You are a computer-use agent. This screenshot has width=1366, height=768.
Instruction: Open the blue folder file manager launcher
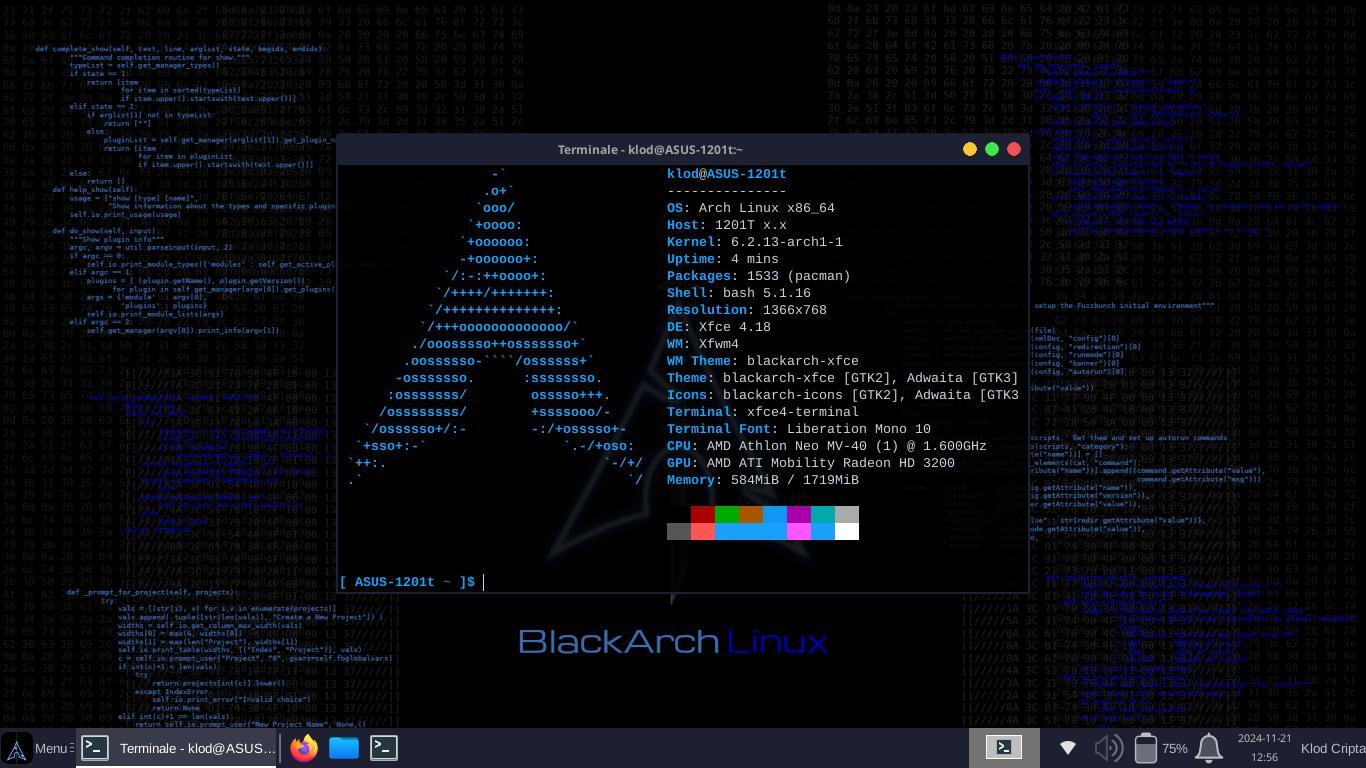point(344,748)
